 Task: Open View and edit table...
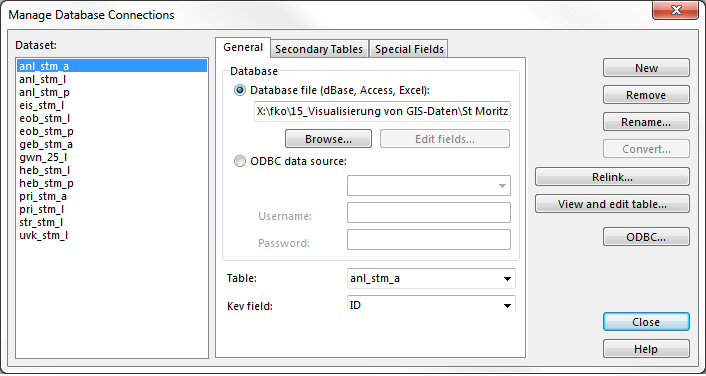pyautogui.click(x=612, y=204)
